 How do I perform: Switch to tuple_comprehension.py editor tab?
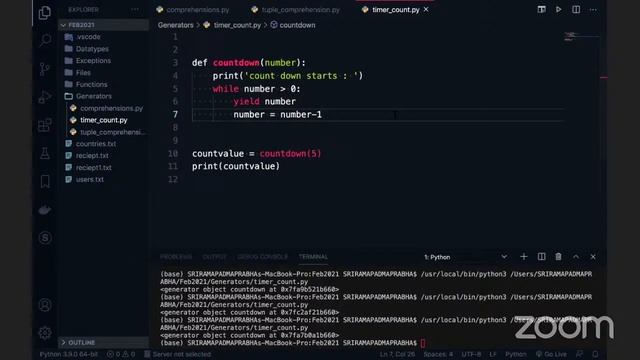tap(296, 9)
